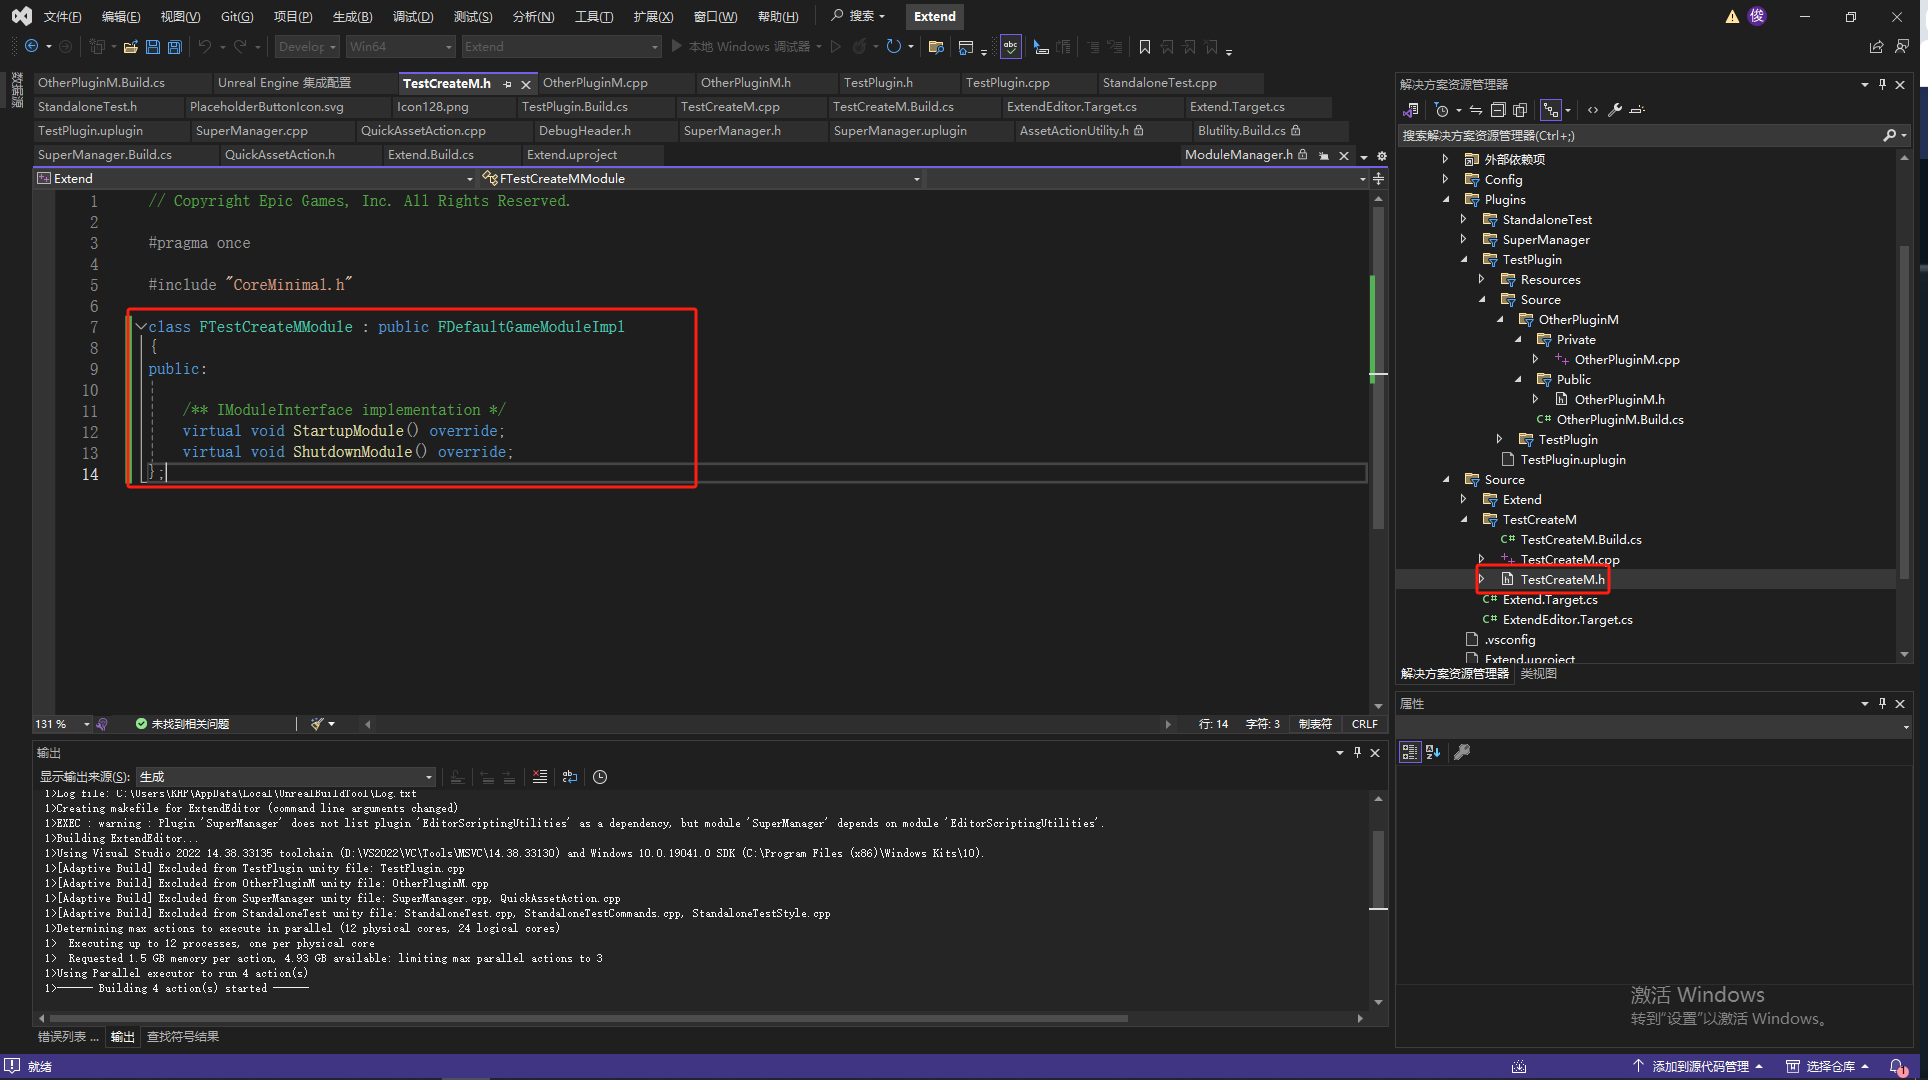This screenshot has height=1080, width=1928.
Task: Click the bookmark toolbar icon
Action: (x=1145, y=47)
